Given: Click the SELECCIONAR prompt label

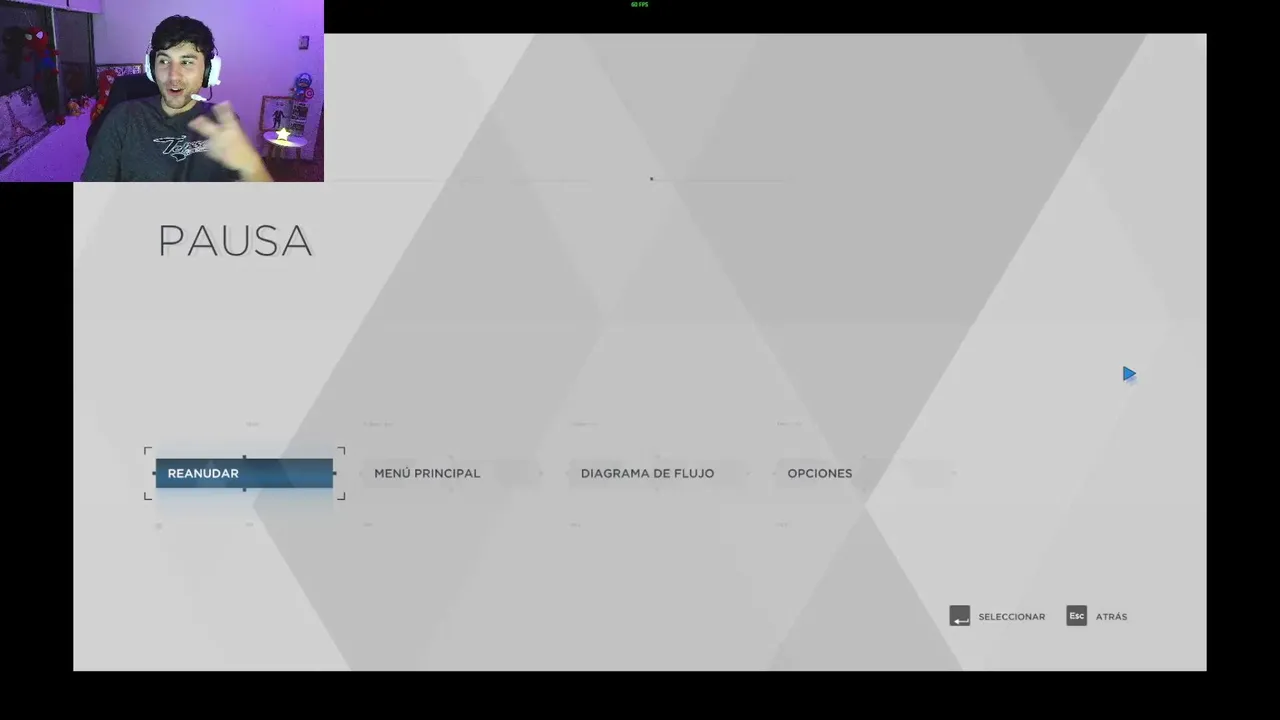Looking at the screenshot, I should (1011, 617).
